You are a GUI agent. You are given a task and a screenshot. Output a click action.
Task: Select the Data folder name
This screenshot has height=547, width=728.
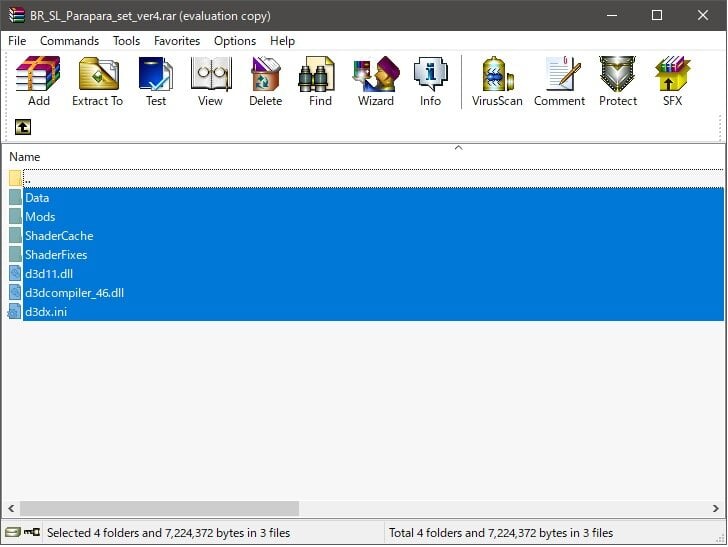(x=37, y=198)
